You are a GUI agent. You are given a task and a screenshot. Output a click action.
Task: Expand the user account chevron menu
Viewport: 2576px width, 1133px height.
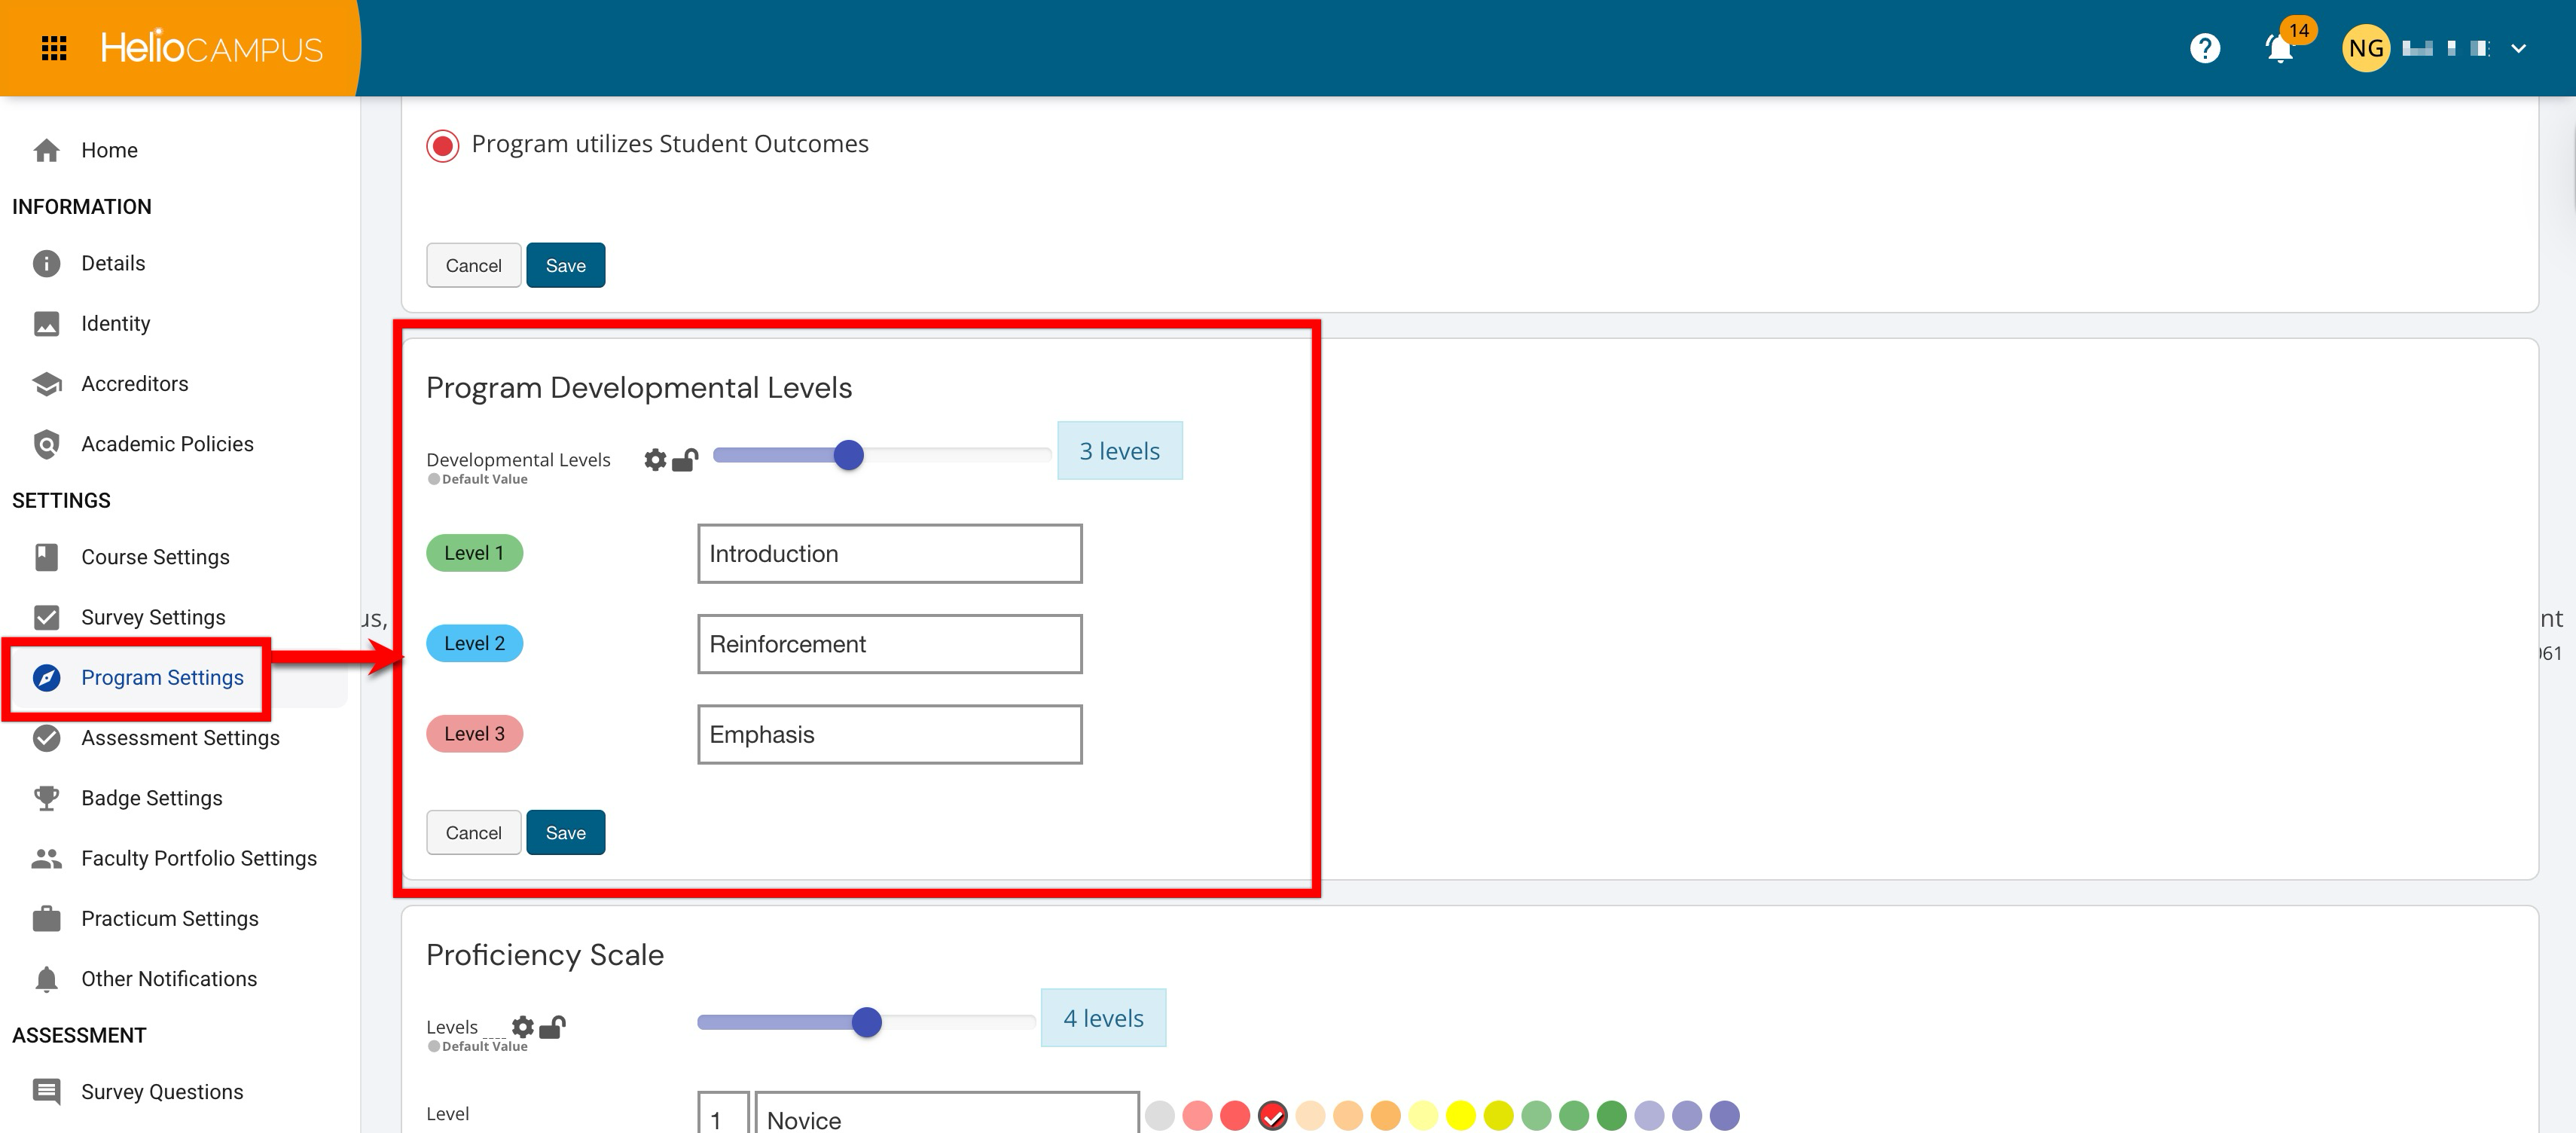coord(2518,48)
